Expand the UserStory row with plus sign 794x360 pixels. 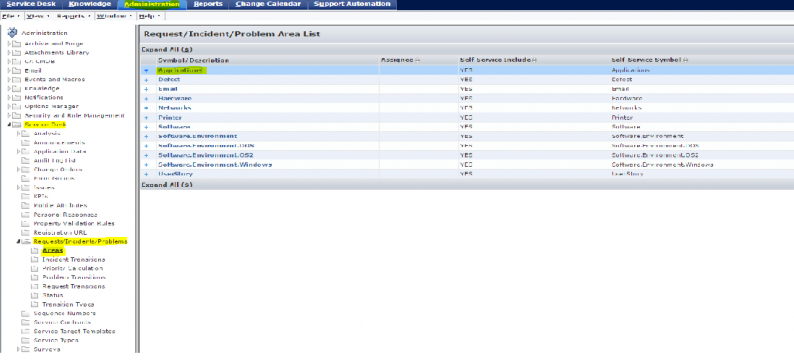(147, 174)
